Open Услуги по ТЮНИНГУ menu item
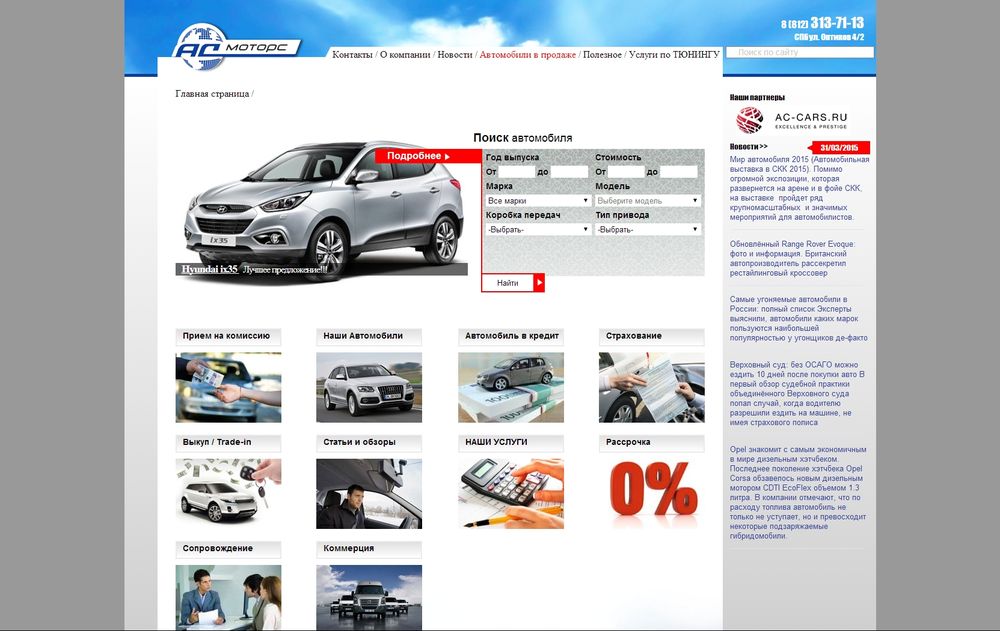This screenshot has height=631, width=1000. 674,55
